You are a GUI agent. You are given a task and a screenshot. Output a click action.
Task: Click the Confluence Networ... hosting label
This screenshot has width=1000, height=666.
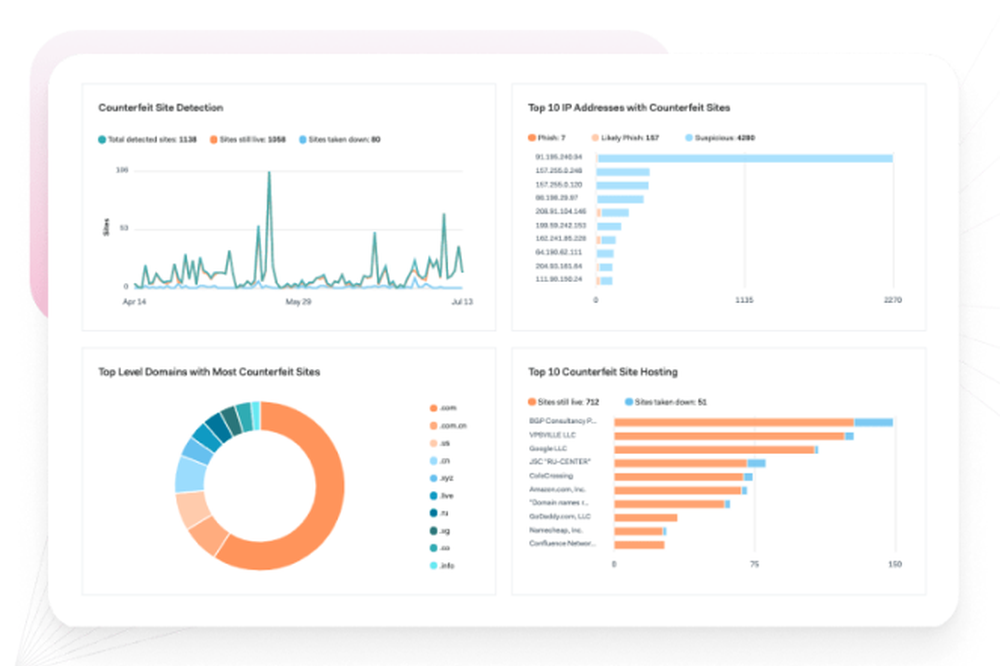coord(562,544)
